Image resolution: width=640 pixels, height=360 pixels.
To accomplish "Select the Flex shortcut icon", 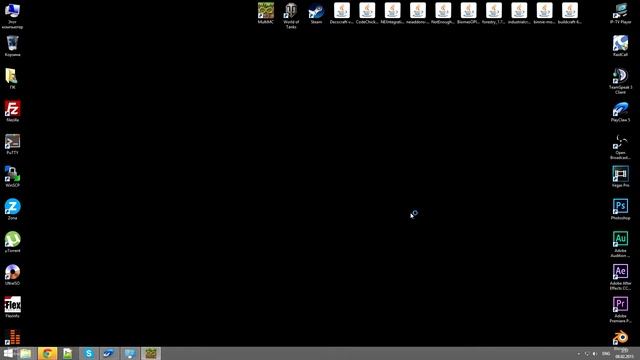I will point(12,307).
